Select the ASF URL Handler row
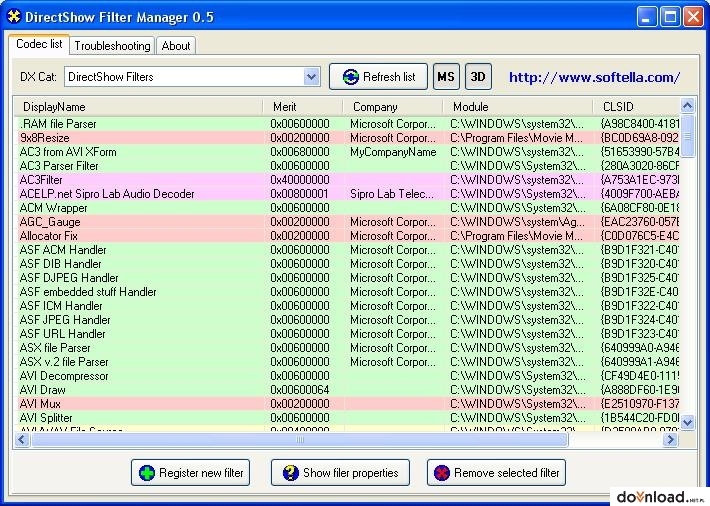Viewport: 710px width, 506px height. point(347,334)
